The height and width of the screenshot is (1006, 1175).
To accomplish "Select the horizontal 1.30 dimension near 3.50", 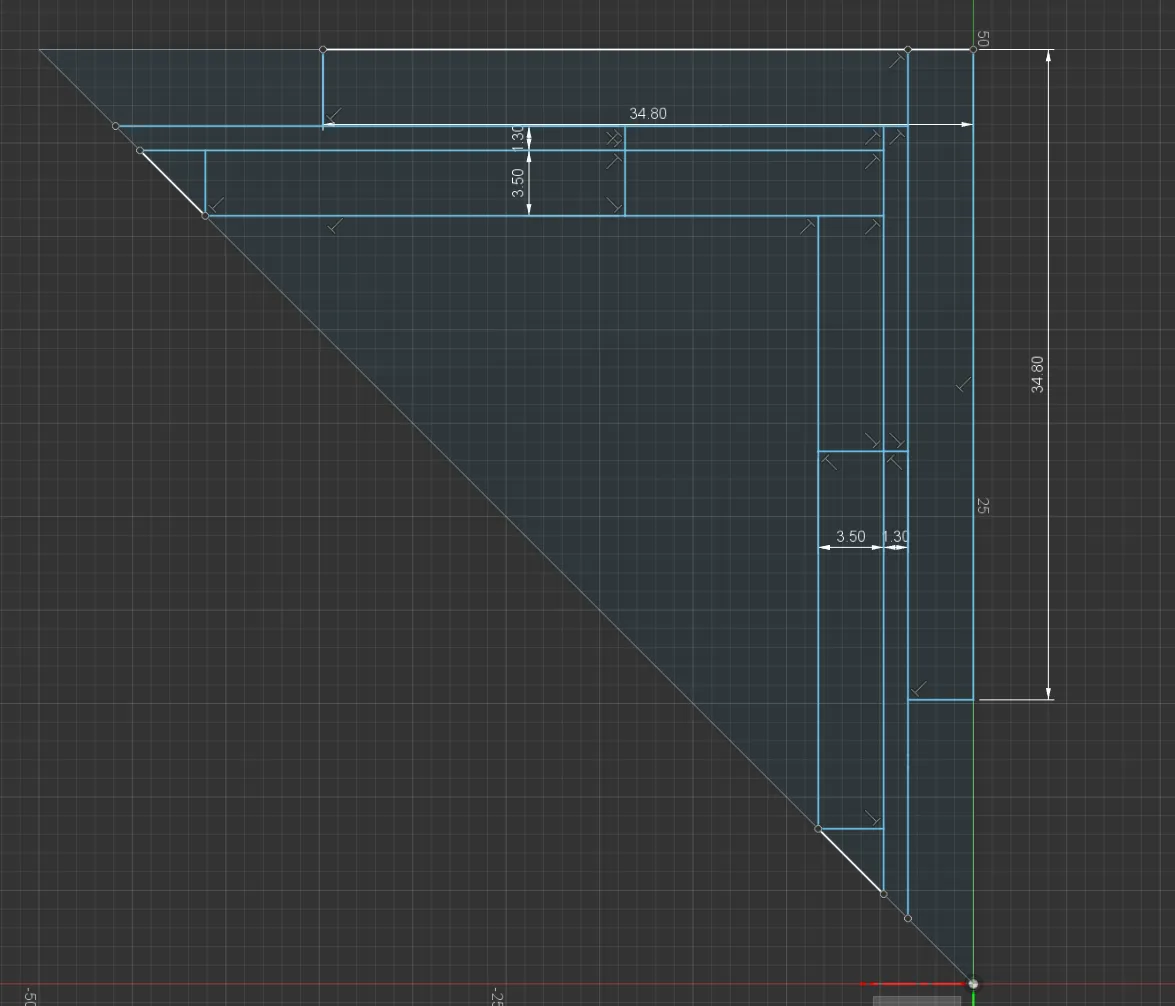I will tap(895, 536).
